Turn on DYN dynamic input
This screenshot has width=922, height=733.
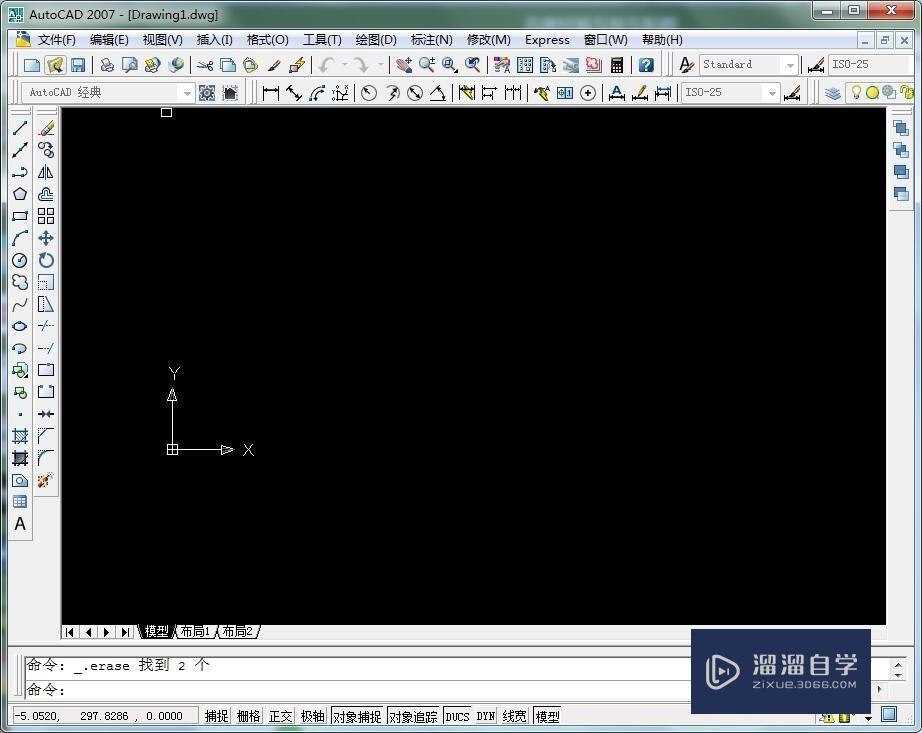point(484,715)
